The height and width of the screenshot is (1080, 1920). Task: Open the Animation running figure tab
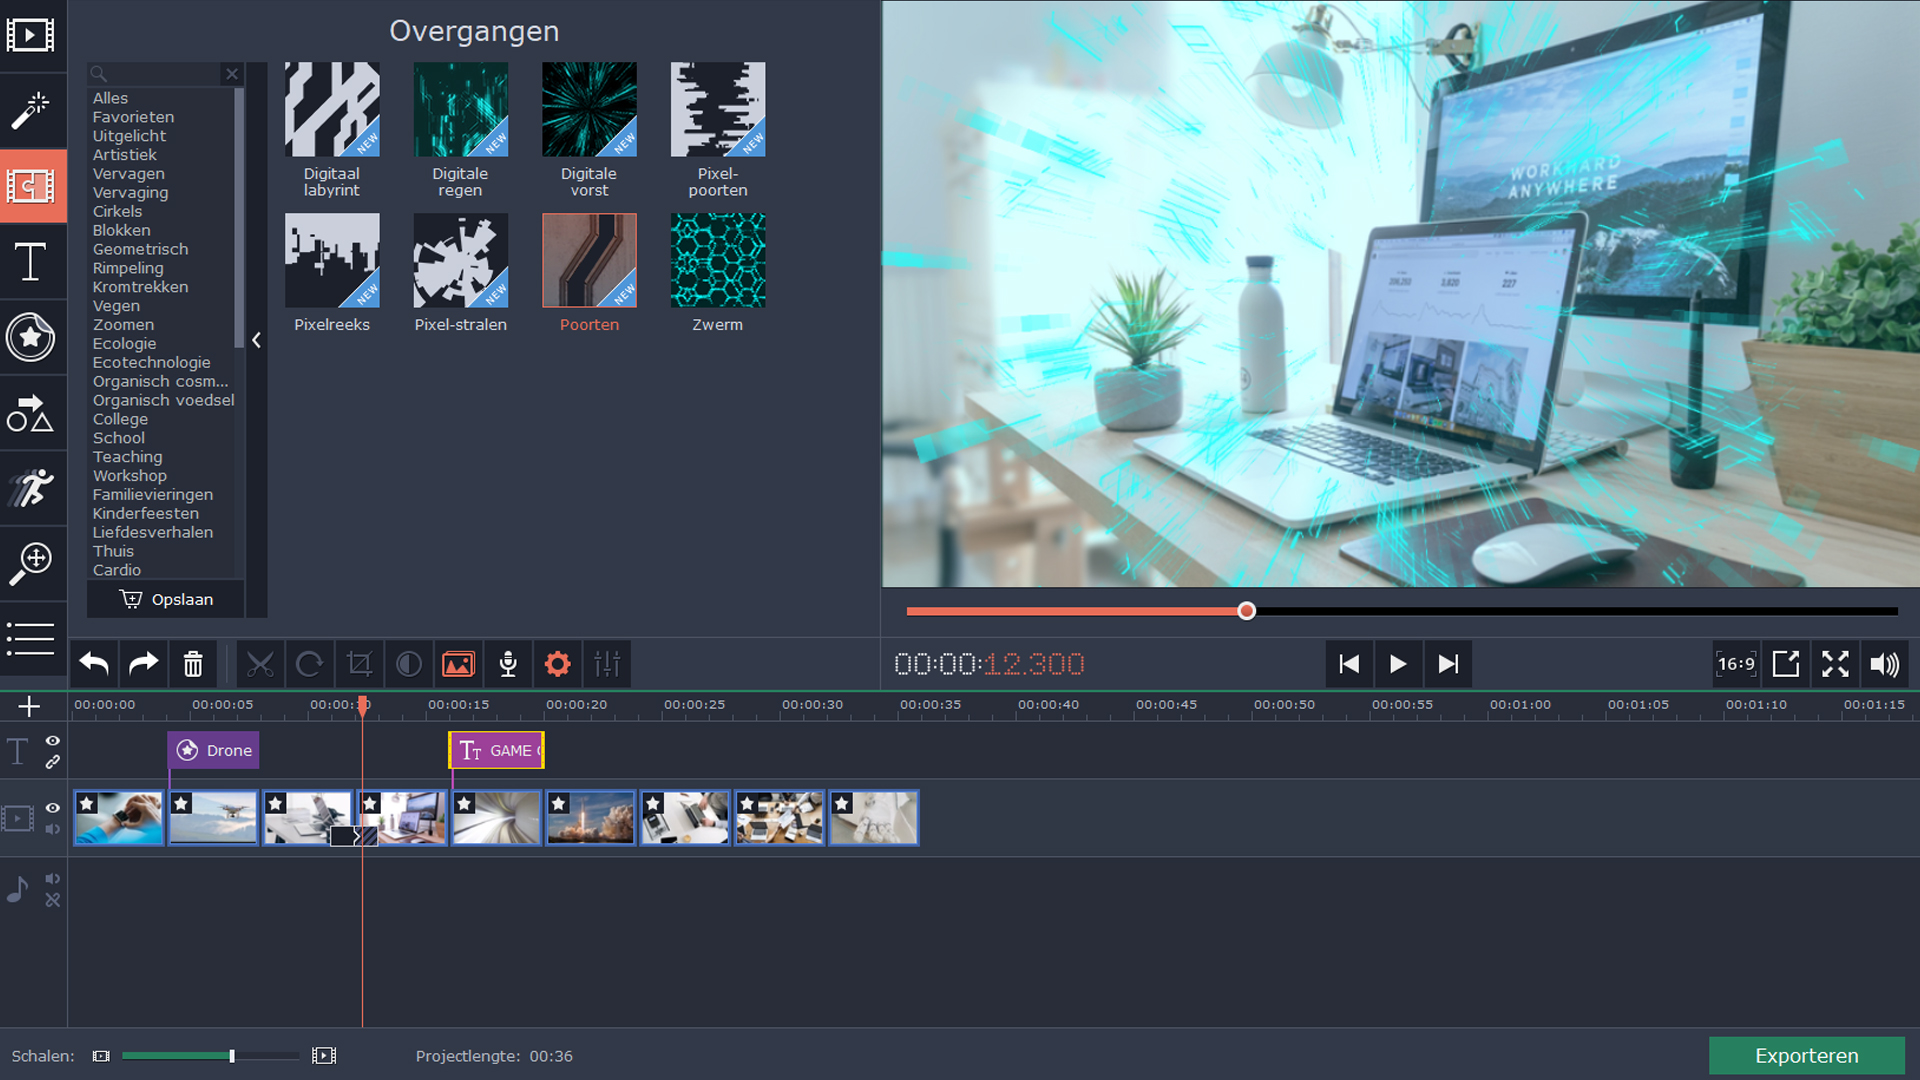click(x=31, y=489)
